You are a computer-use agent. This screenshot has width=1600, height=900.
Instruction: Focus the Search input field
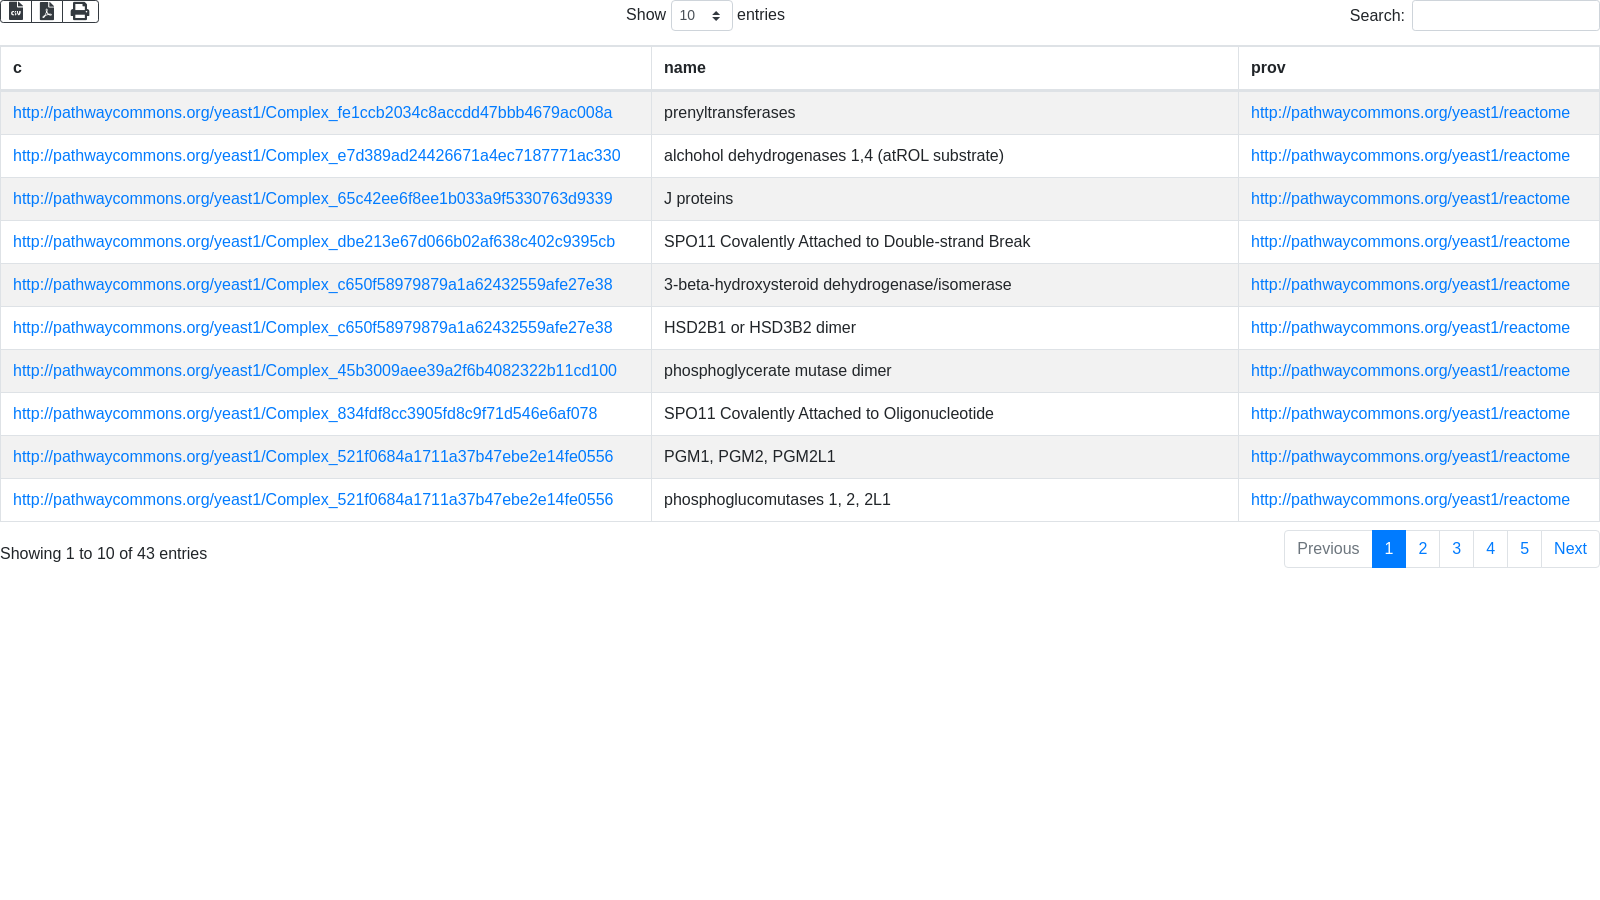[x=1505, y=15]
